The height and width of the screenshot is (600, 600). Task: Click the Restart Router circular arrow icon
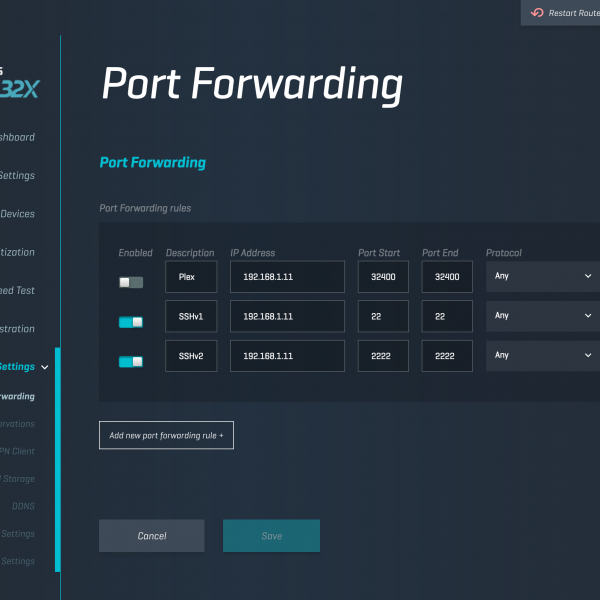click(538, 13)
